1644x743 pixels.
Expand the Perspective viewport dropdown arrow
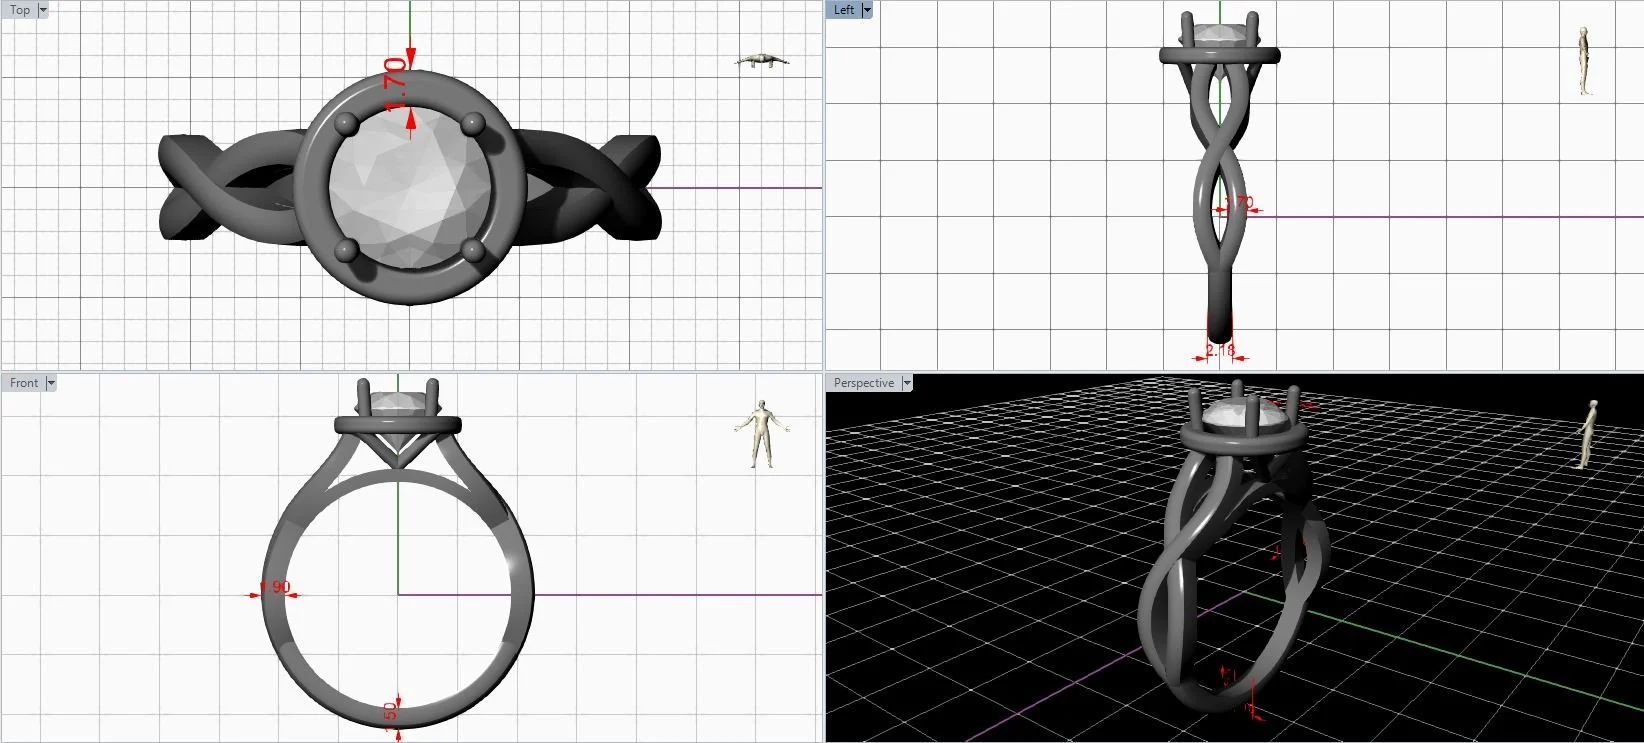tap(907, 383)
